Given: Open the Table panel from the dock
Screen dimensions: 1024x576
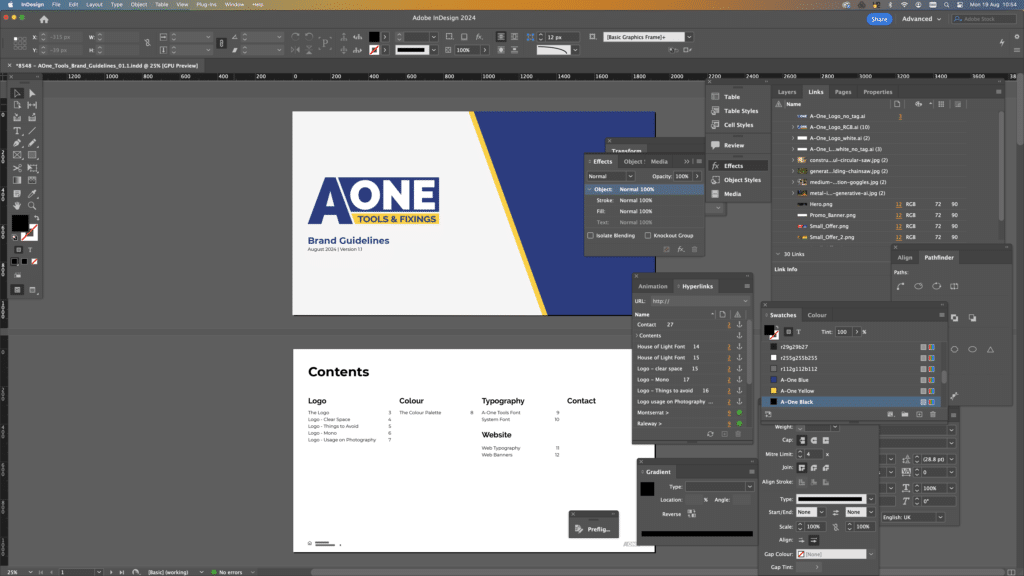Looking at the screenshot, I should (731, 97).
